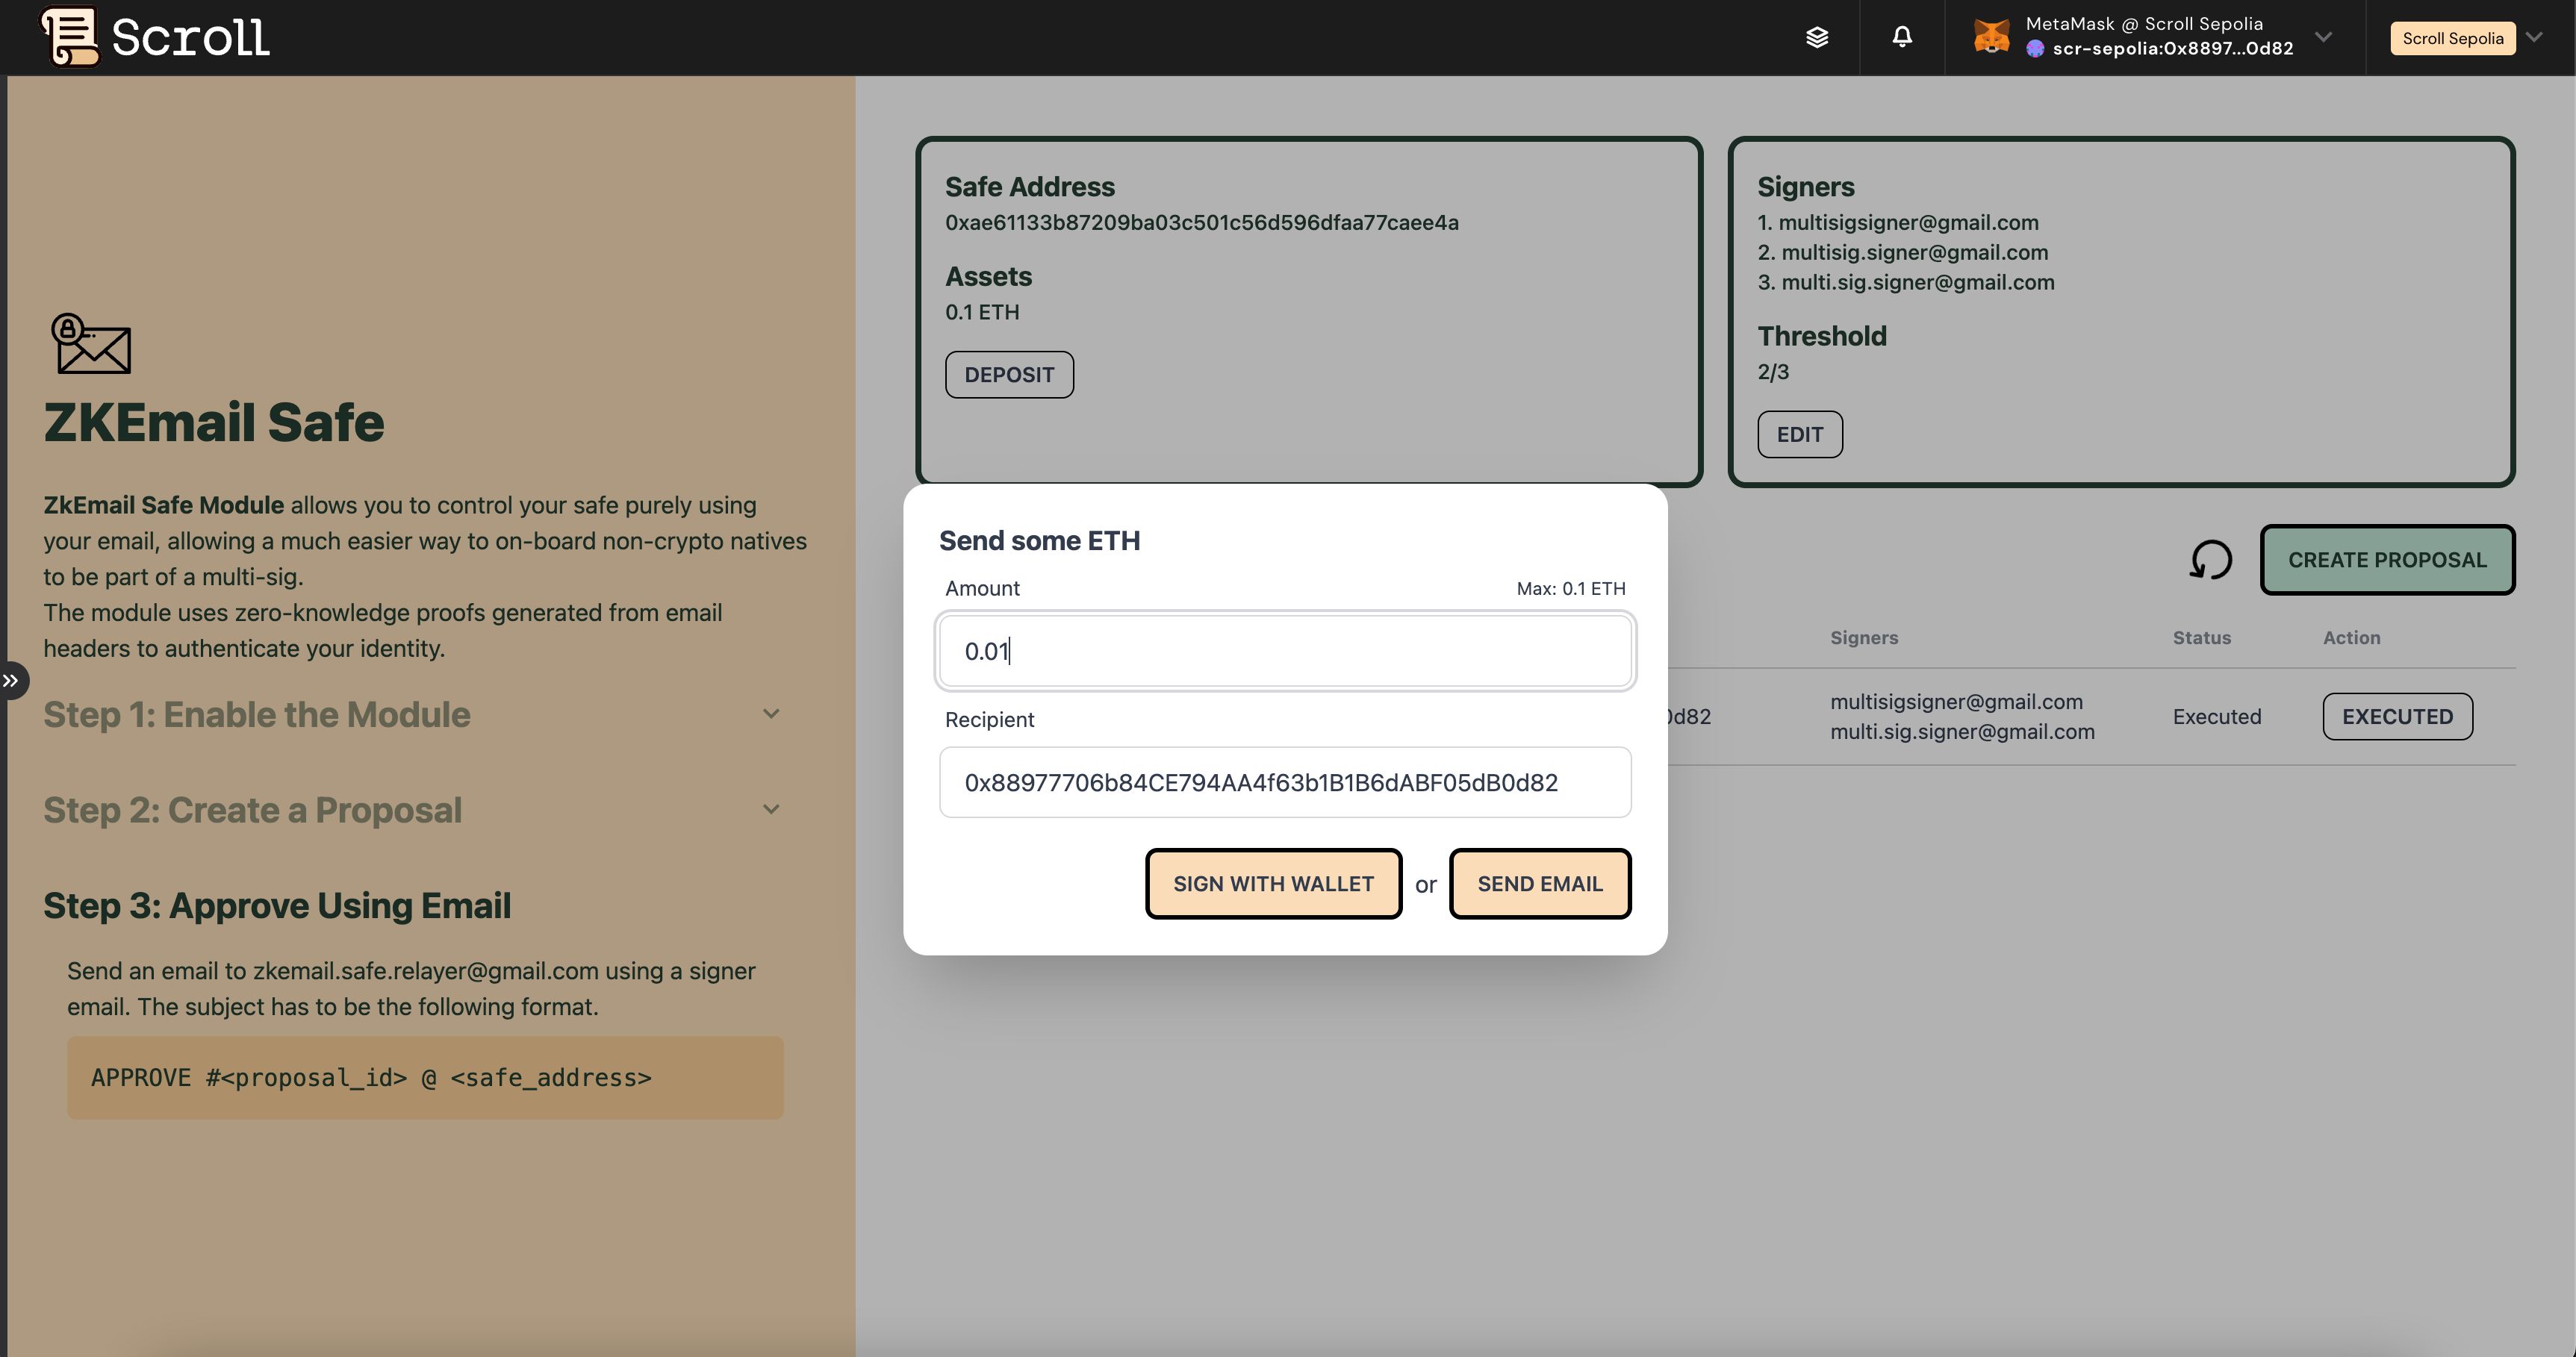Image resolution: width=2576 pixels, height=1357 pixels.
Task: Select the DEPOSIT button for assets
Action: 1007,373
